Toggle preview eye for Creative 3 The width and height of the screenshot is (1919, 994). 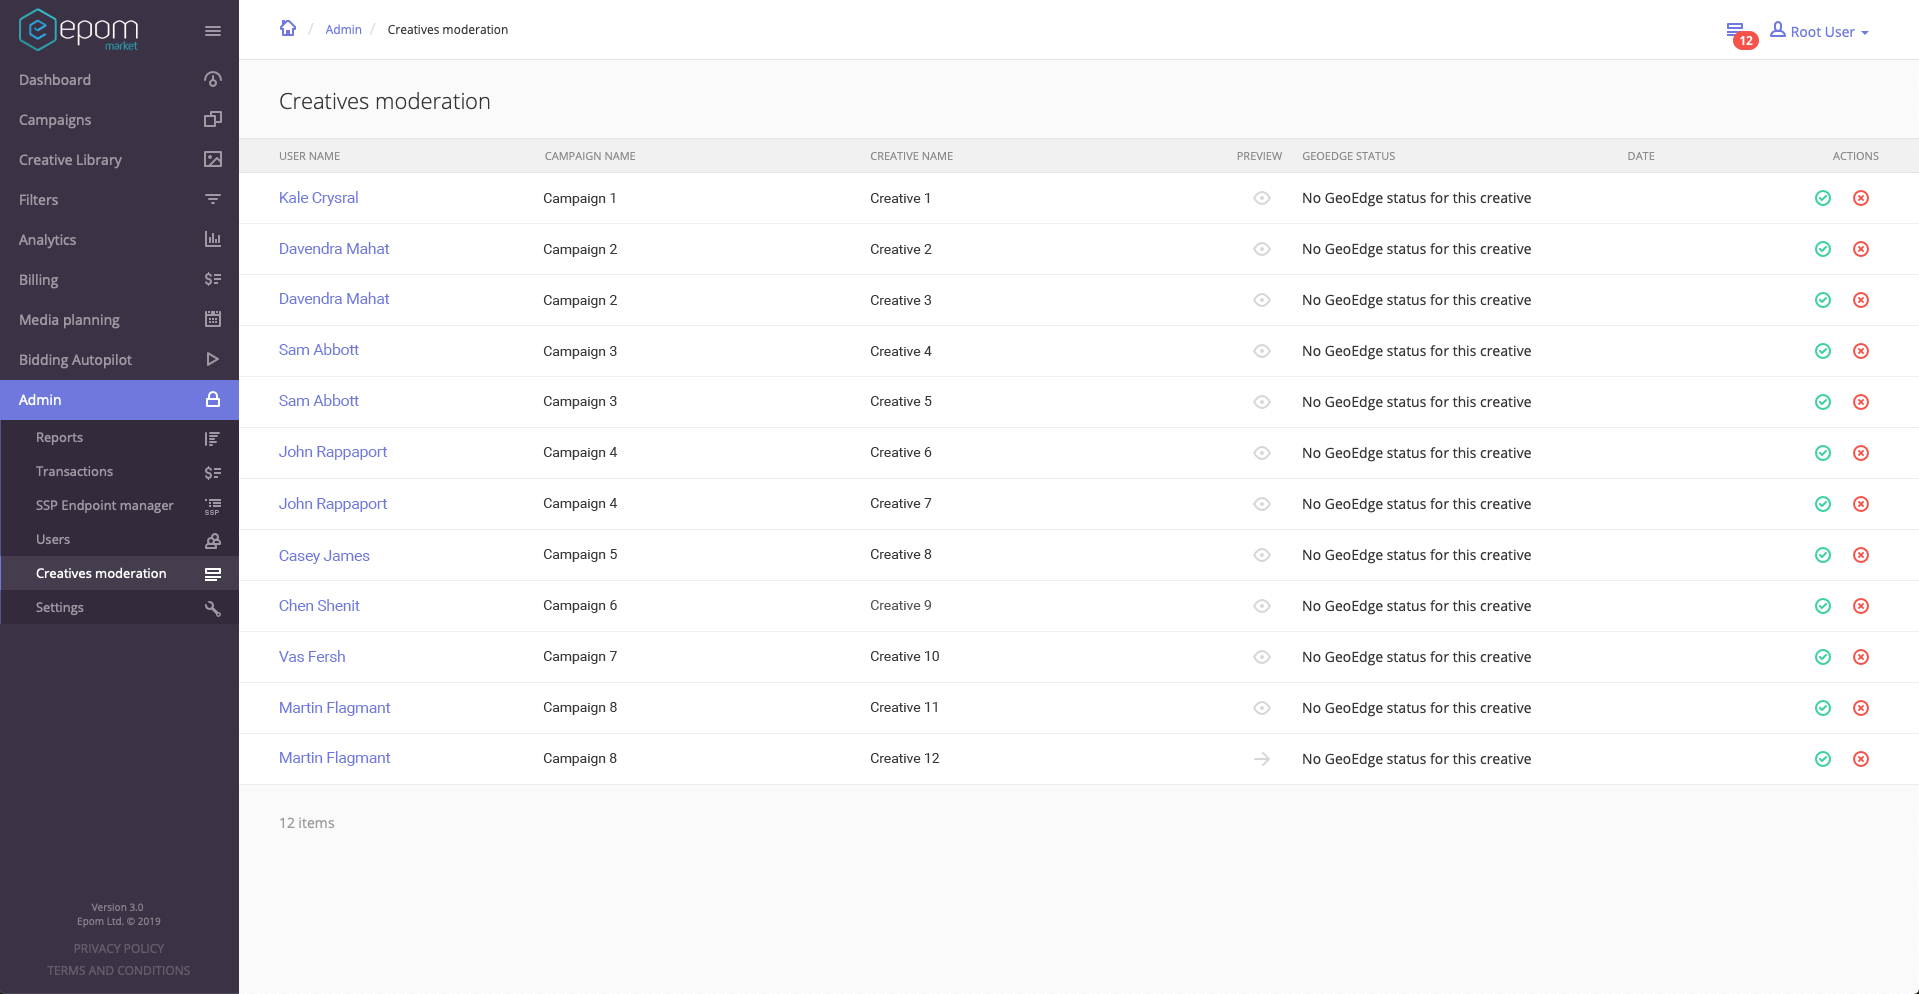(1262, 300)
